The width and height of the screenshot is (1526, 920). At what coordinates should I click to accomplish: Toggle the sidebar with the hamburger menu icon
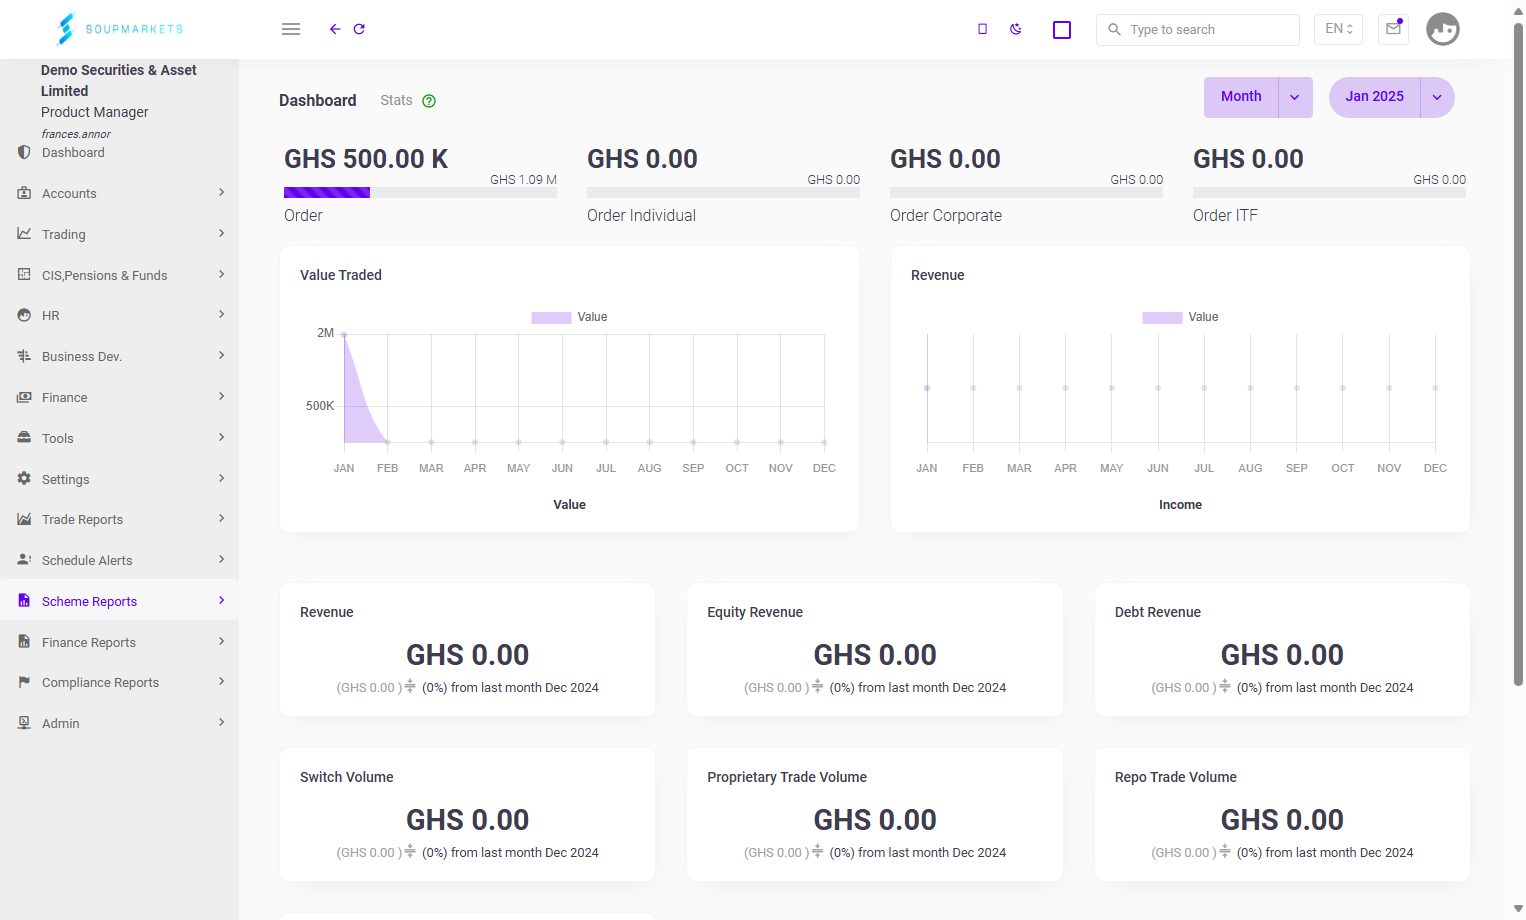(x=291, y=29)
